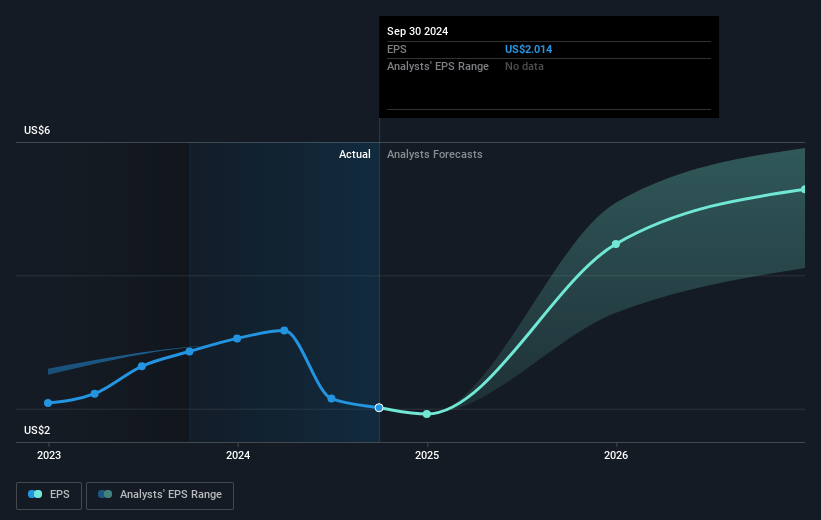Screen dimensions: 821x520
Task: Click the No data text in tooltip
Action: coord(524,67)
